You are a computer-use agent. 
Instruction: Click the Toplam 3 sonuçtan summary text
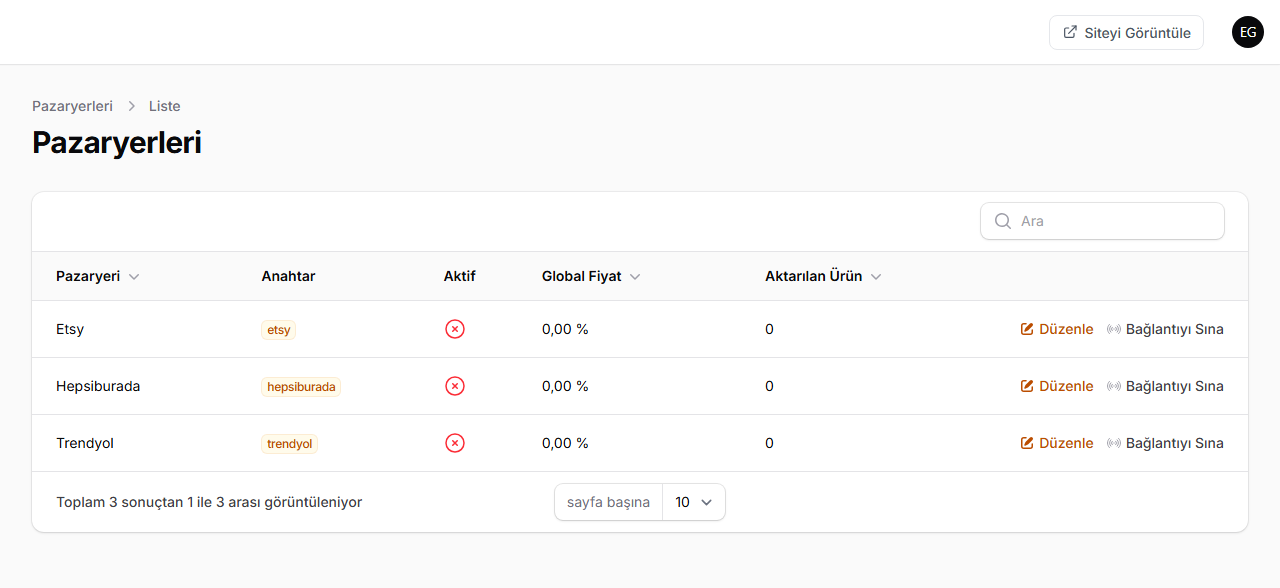coord(209,502)
